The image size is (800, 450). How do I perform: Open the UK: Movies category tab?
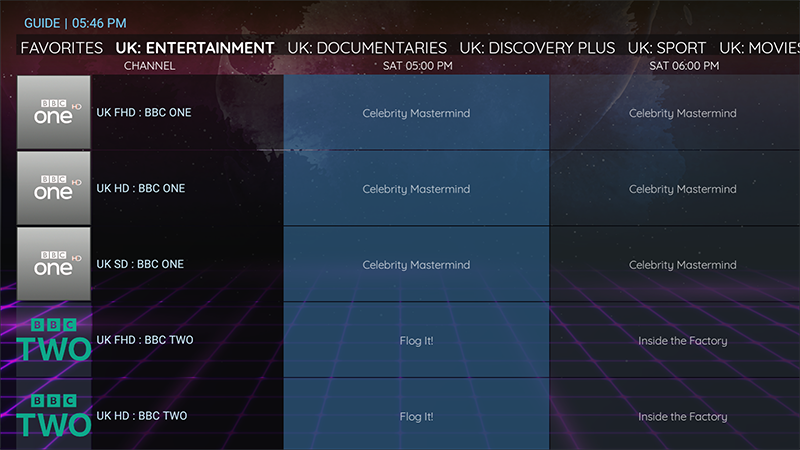759,48
